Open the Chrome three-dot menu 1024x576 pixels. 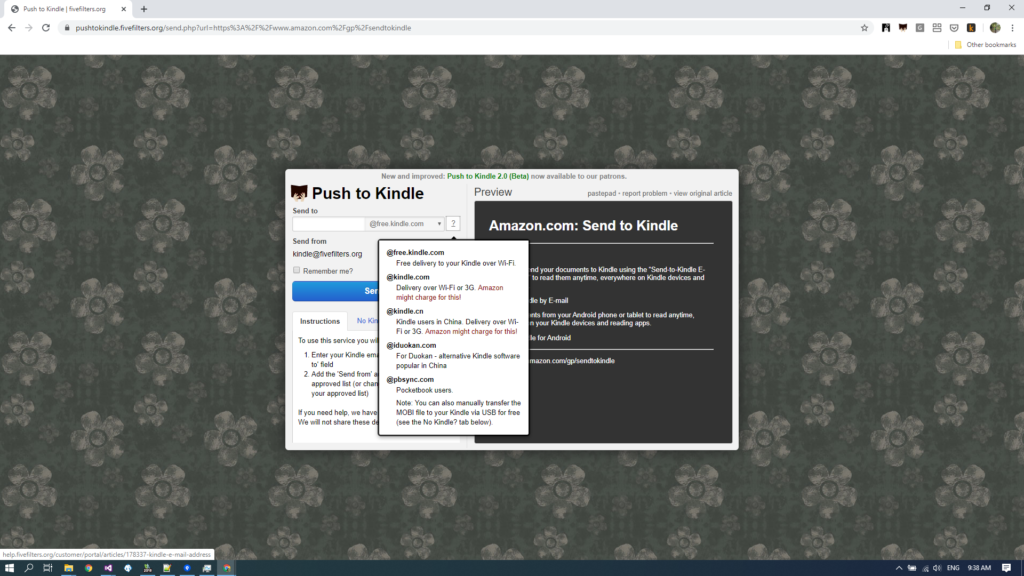coord(1012,28)
